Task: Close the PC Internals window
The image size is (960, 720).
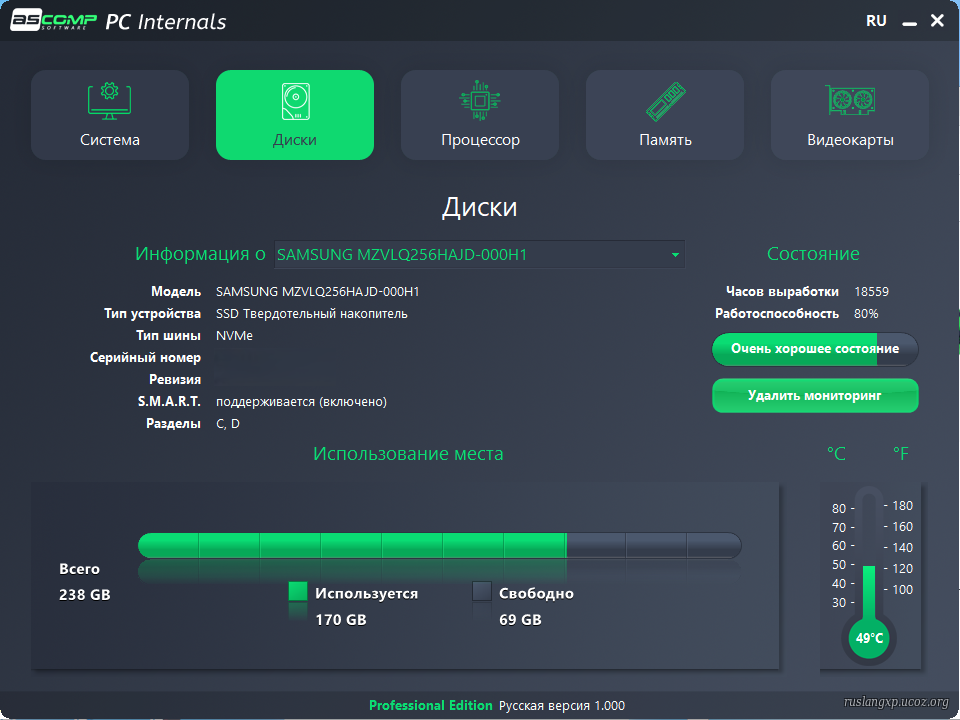Action: pos(937,21)
